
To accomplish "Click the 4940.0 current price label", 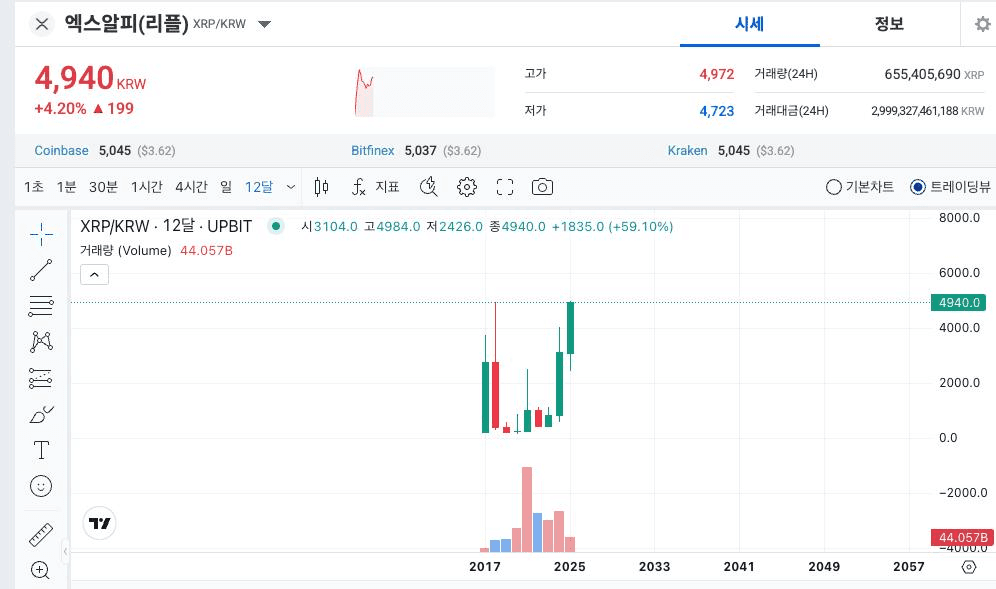I will 959,302.
